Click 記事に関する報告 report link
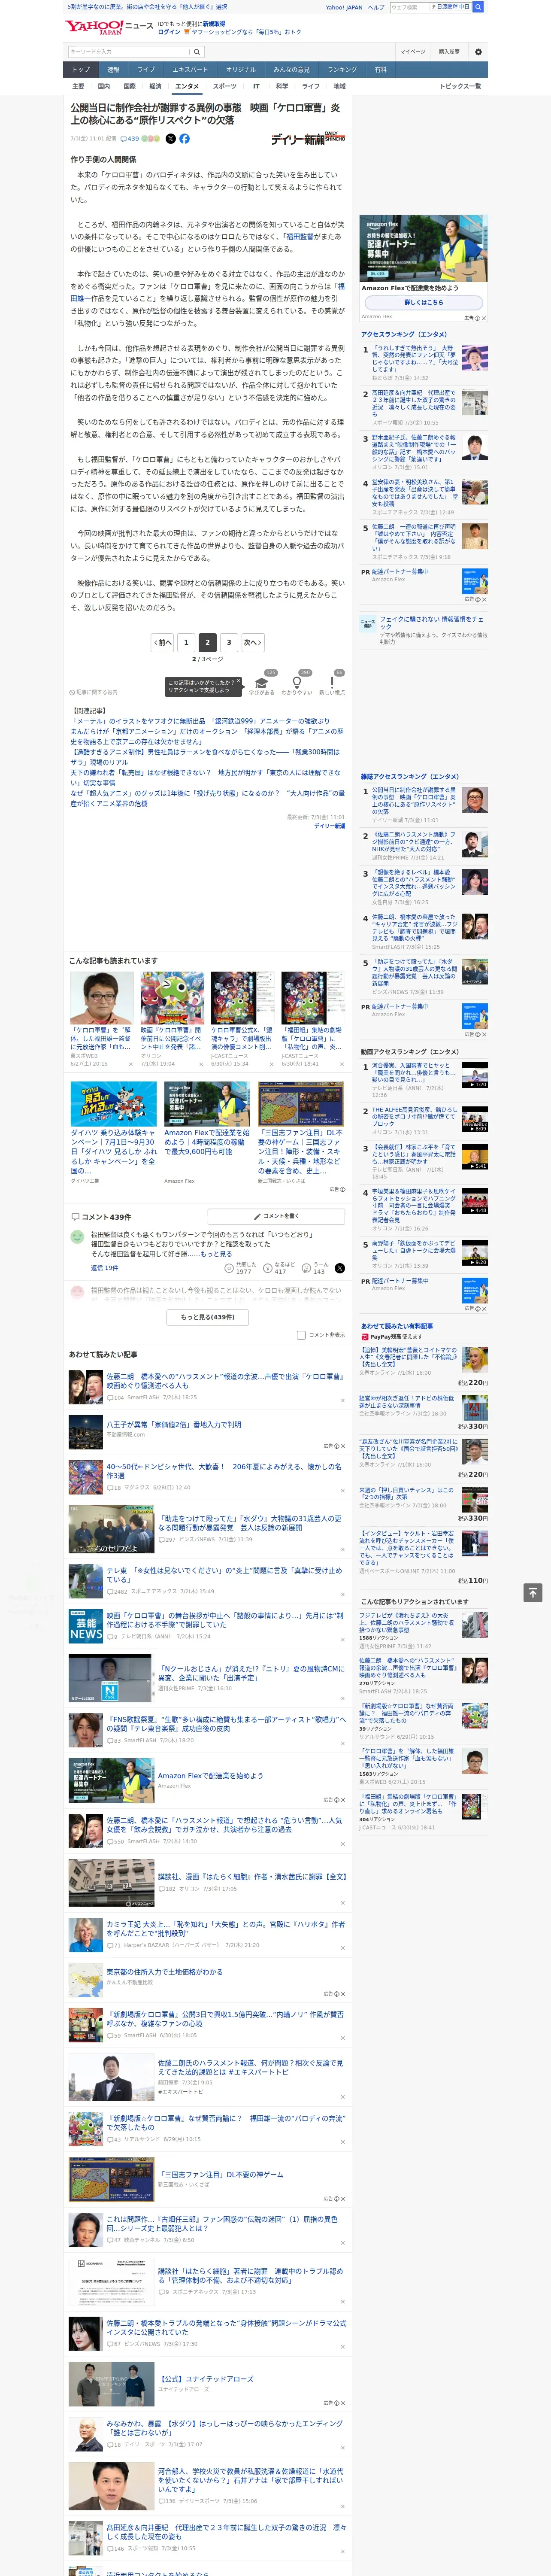This screenshot has width=551, height=2576. click(x=94, y=692)
